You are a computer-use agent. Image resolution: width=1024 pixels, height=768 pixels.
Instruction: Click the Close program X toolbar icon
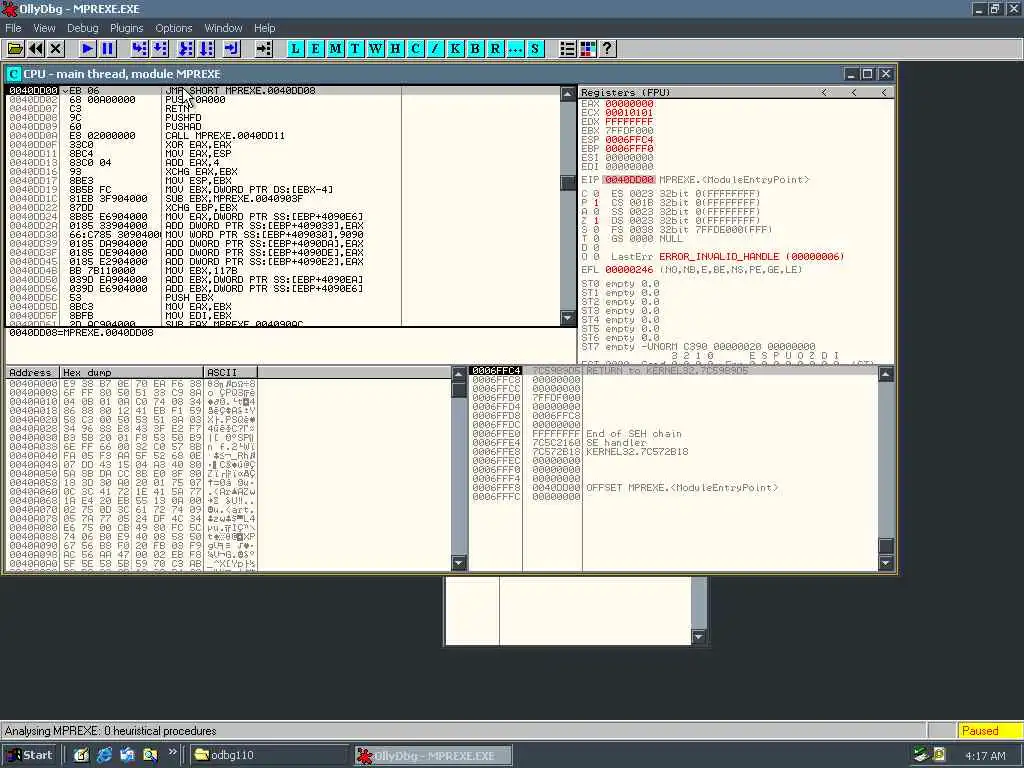point(56,48)
